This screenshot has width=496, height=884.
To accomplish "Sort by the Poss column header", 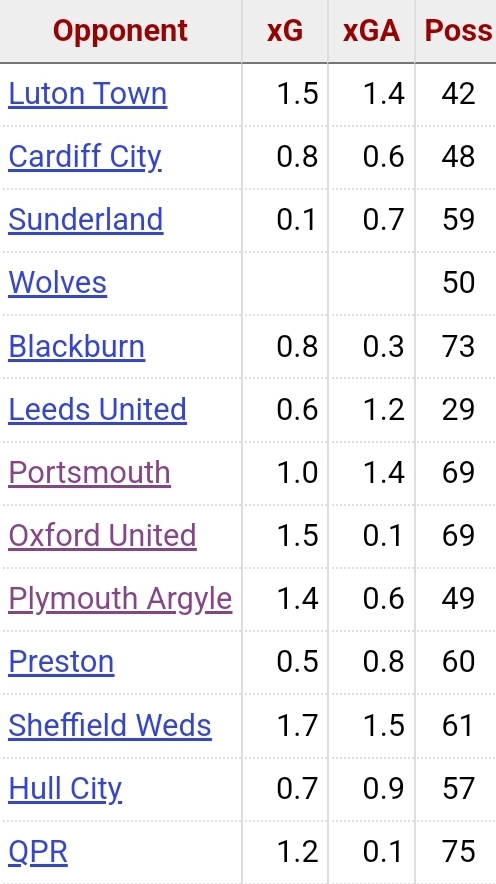I will (457, 30).
